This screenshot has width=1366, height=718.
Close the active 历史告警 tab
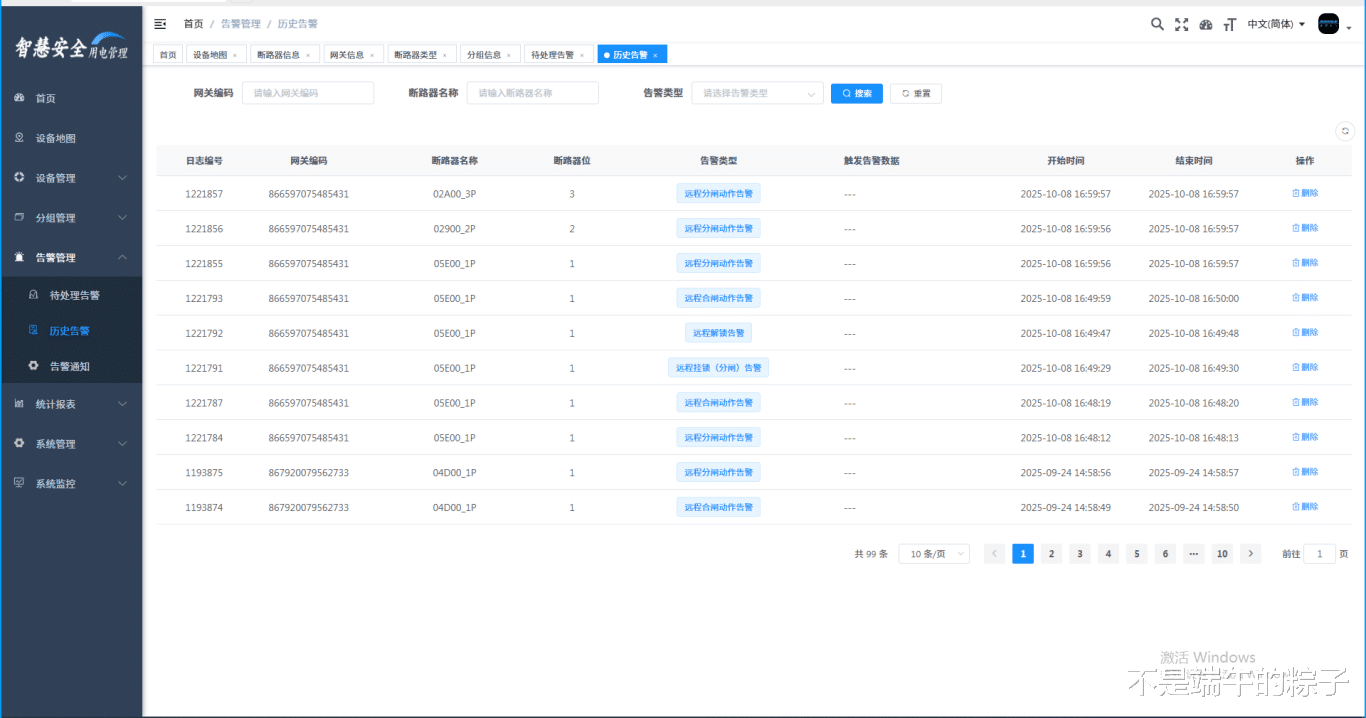(655, 55)
